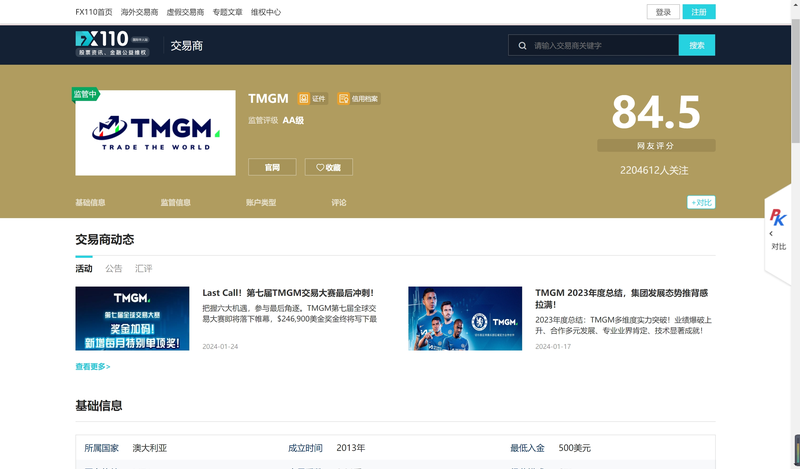Click 查看更多 link
The image size is (800, 469).
(x=93, y=366)
